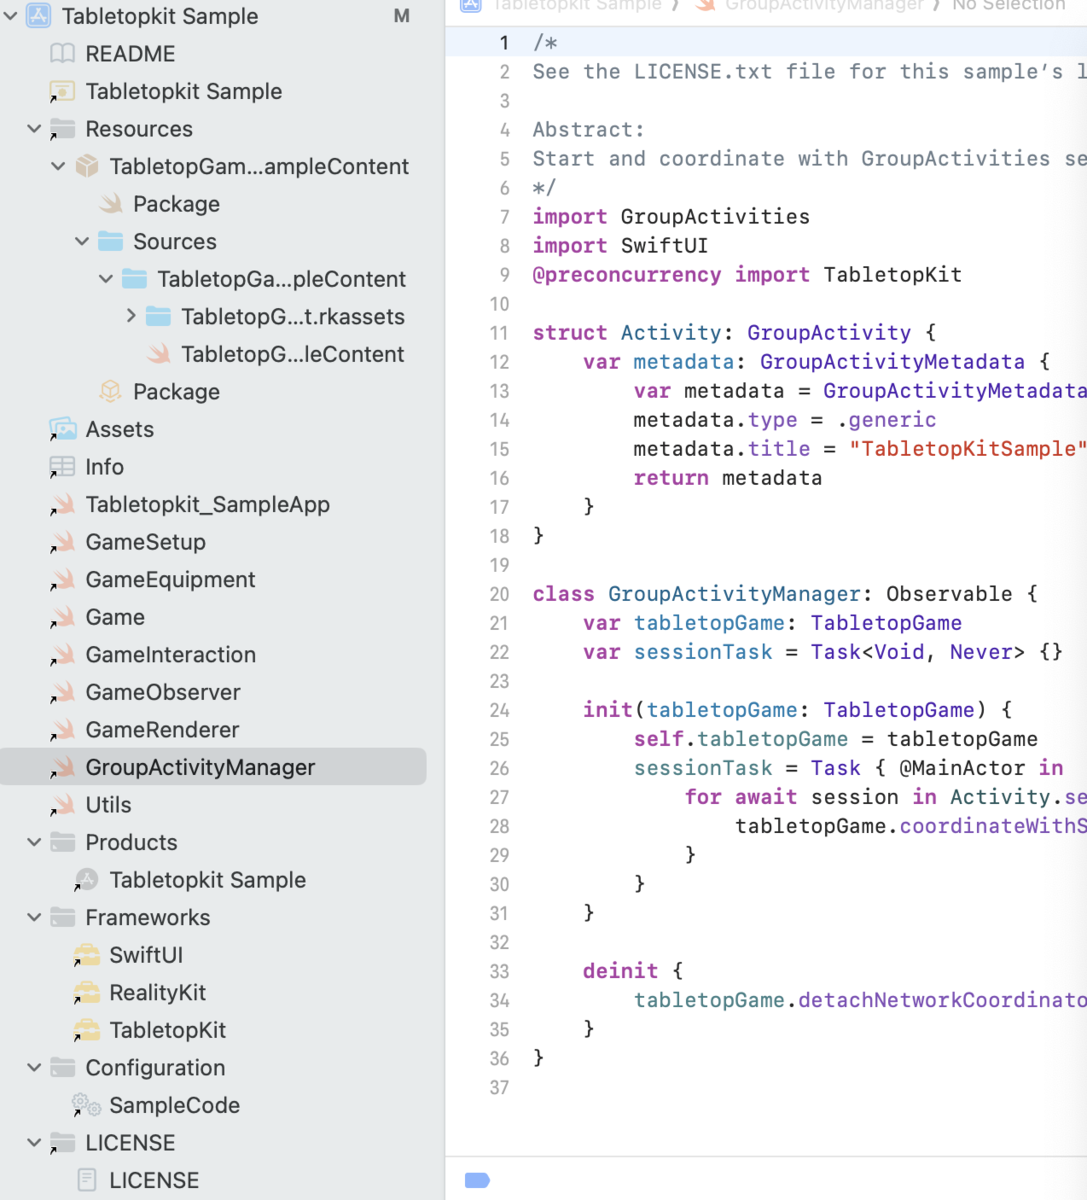Screen dimensions: 1087x1200
Task: Click the Tabletopkit Sample target icon below README
Action: [x=63, y=91]
